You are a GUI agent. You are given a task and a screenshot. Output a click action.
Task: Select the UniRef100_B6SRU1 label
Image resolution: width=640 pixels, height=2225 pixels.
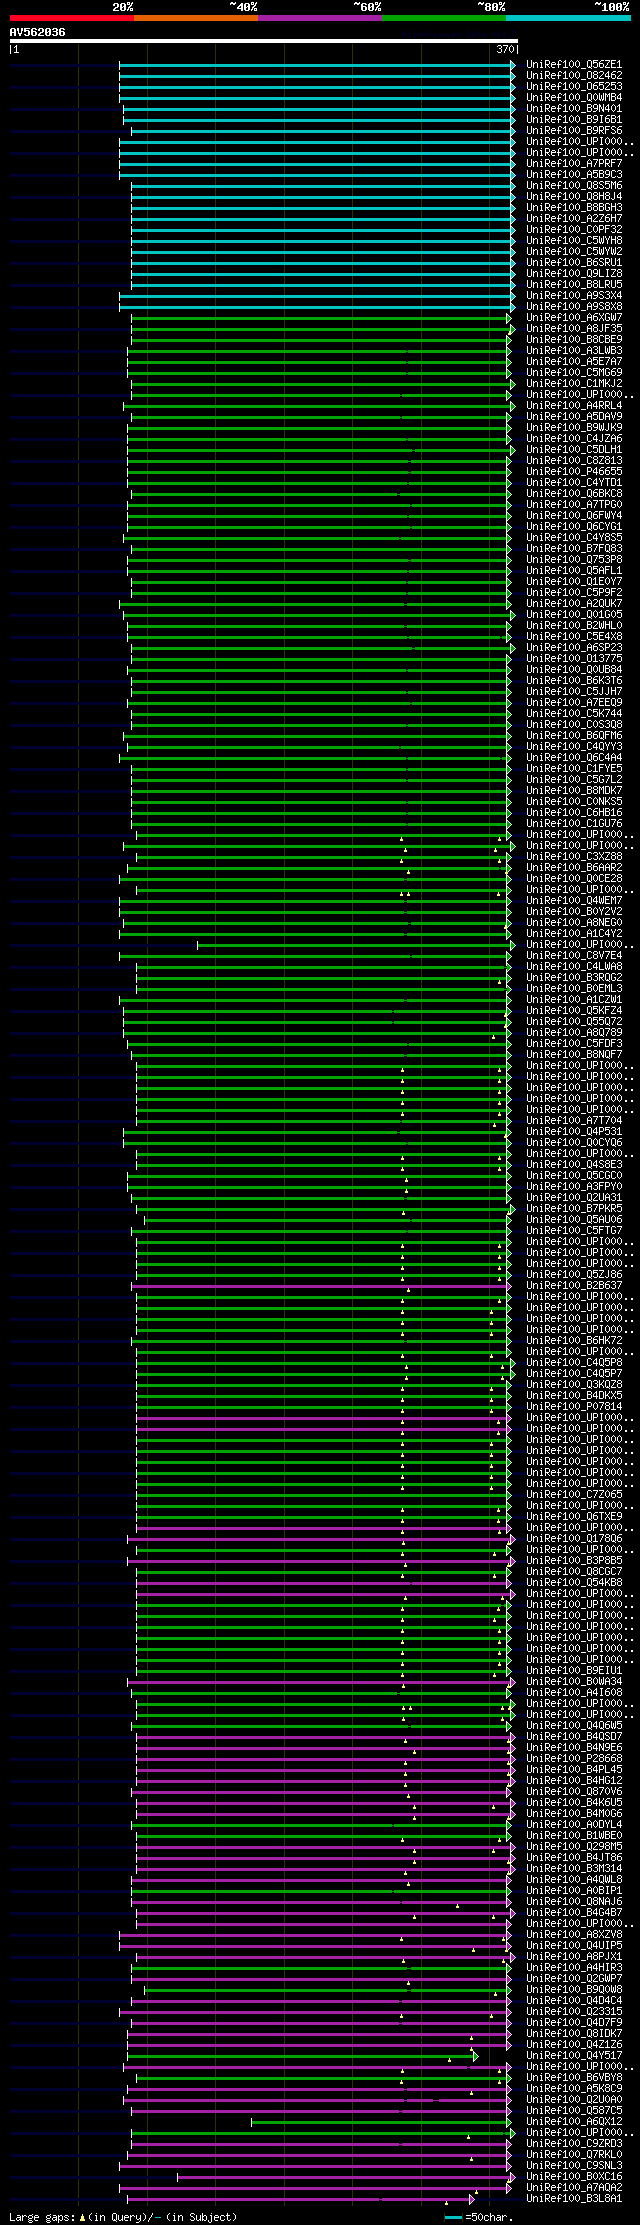click(x=574, y=263)
